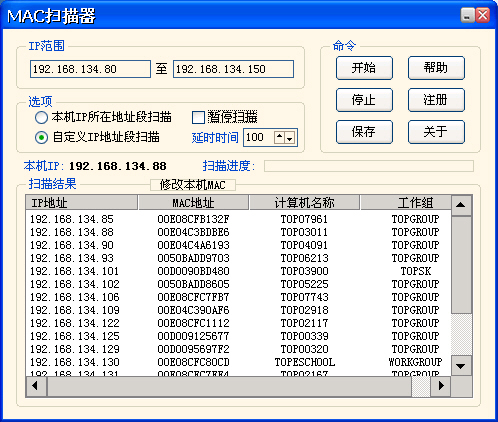Open the 关于 about dialog
This screenshot has width=498, height=422.
pyautogui.click(x=436, y=132)
